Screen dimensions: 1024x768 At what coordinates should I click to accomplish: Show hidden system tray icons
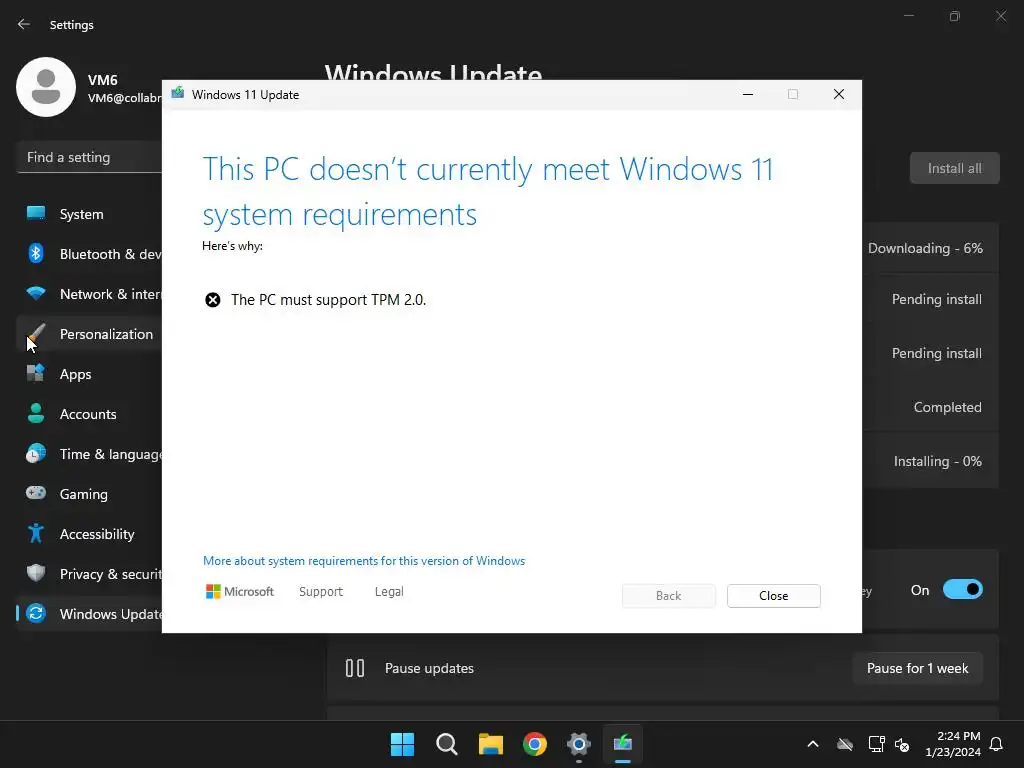pos(813,744)
